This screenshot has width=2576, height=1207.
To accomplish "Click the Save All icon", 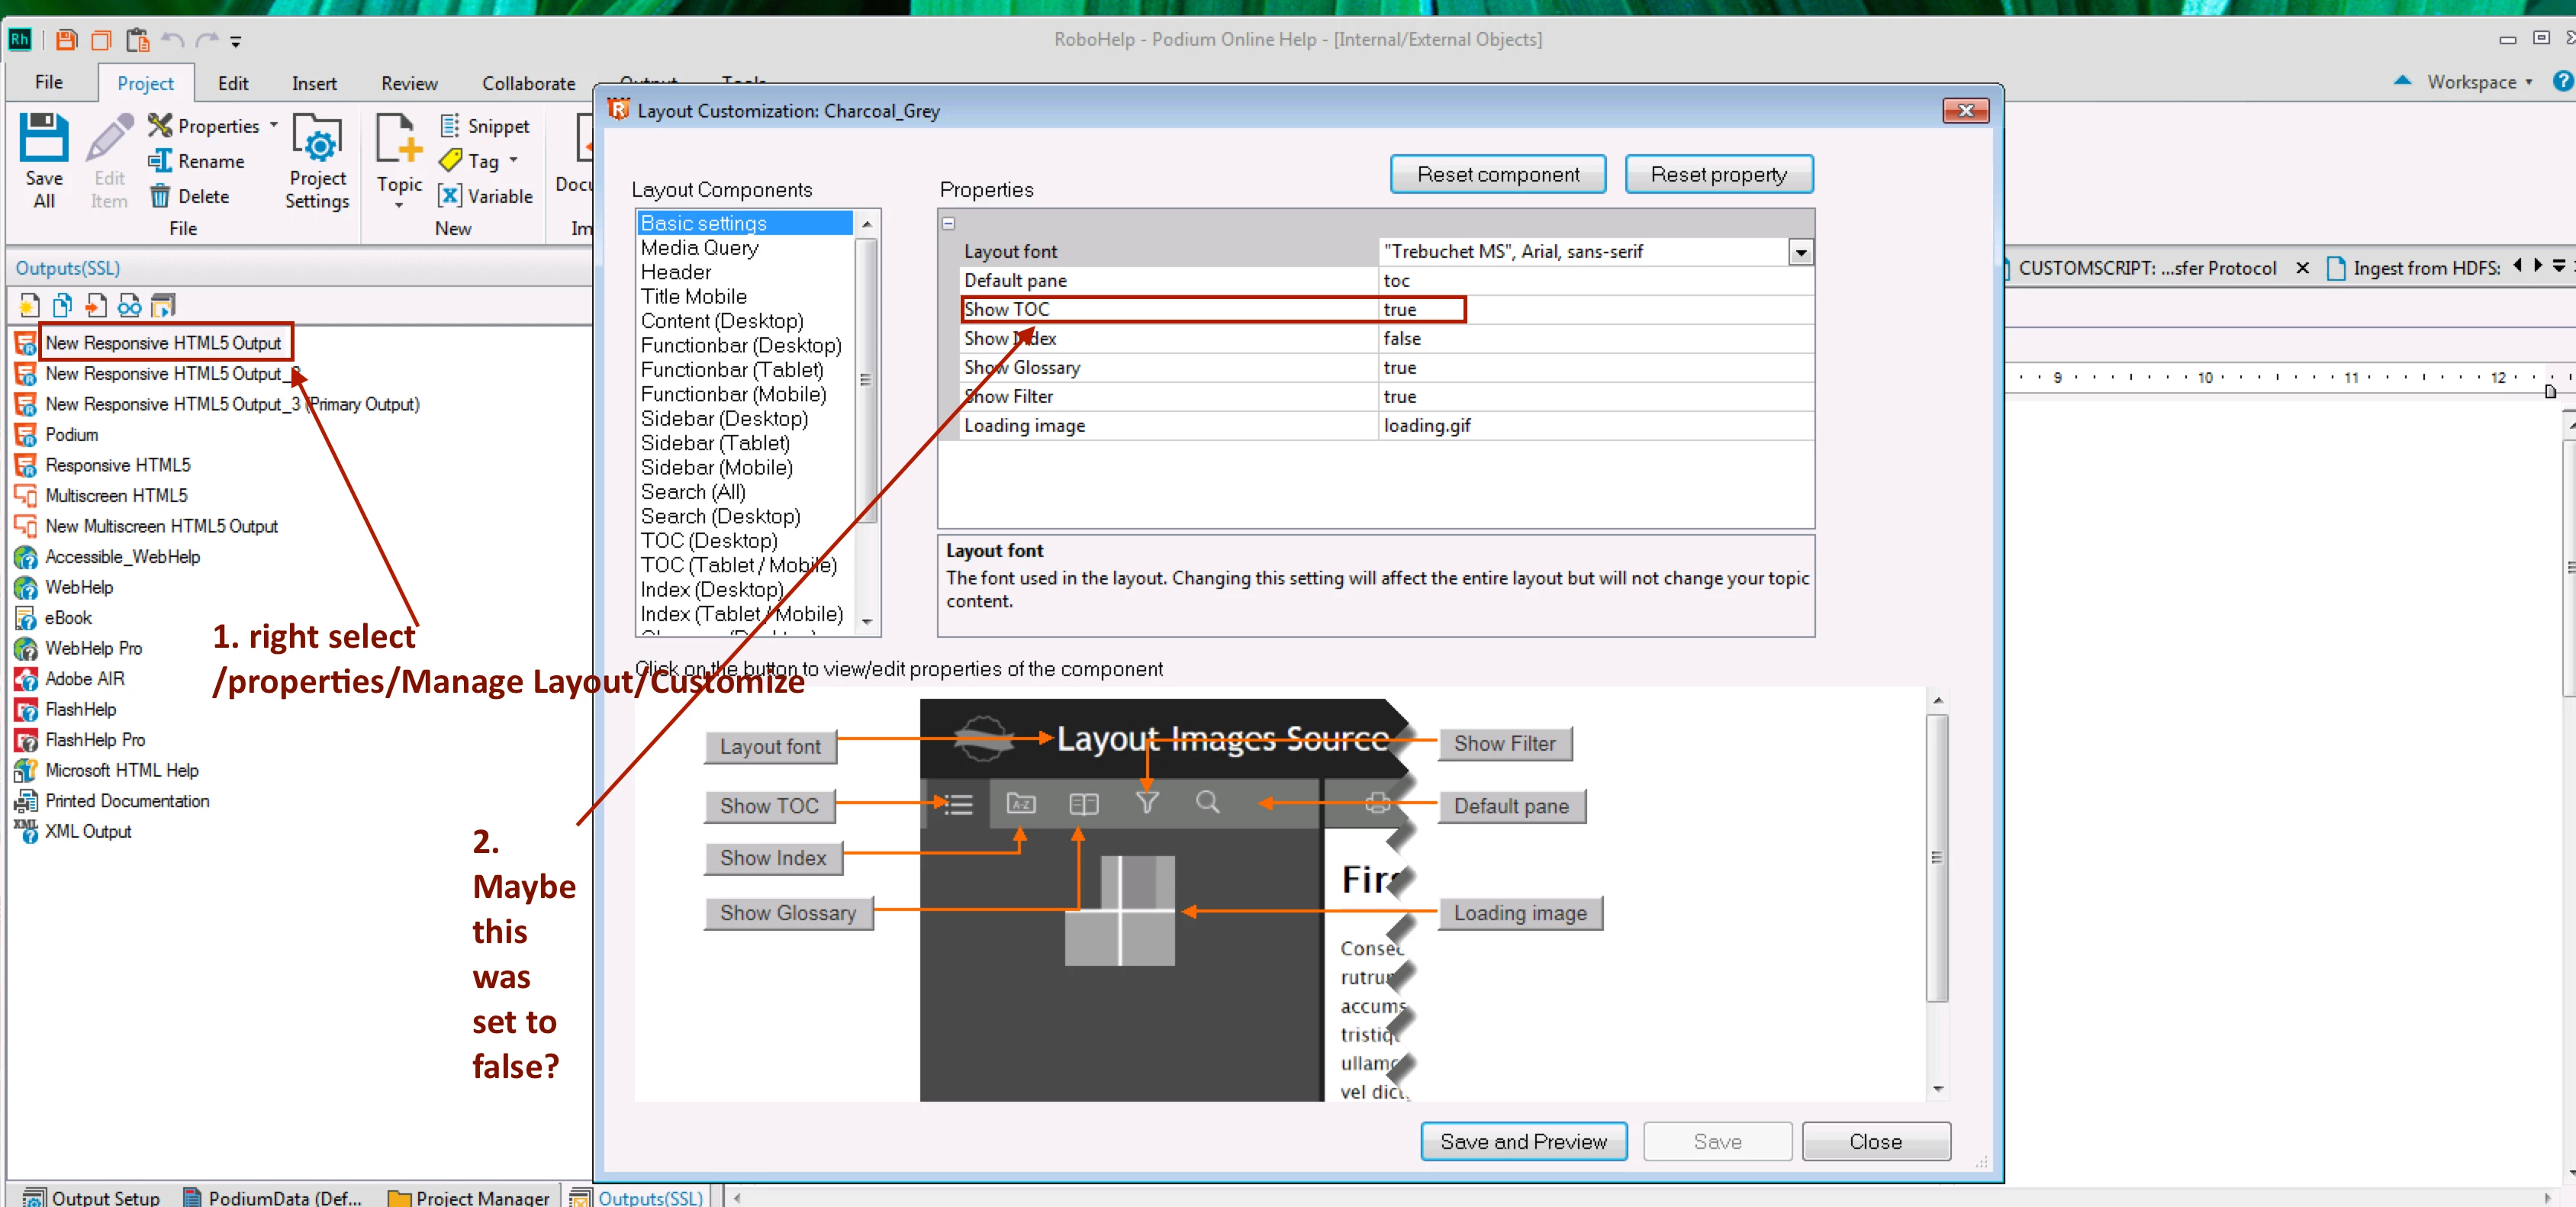I will pyautogui.click(x=44, y=139).
